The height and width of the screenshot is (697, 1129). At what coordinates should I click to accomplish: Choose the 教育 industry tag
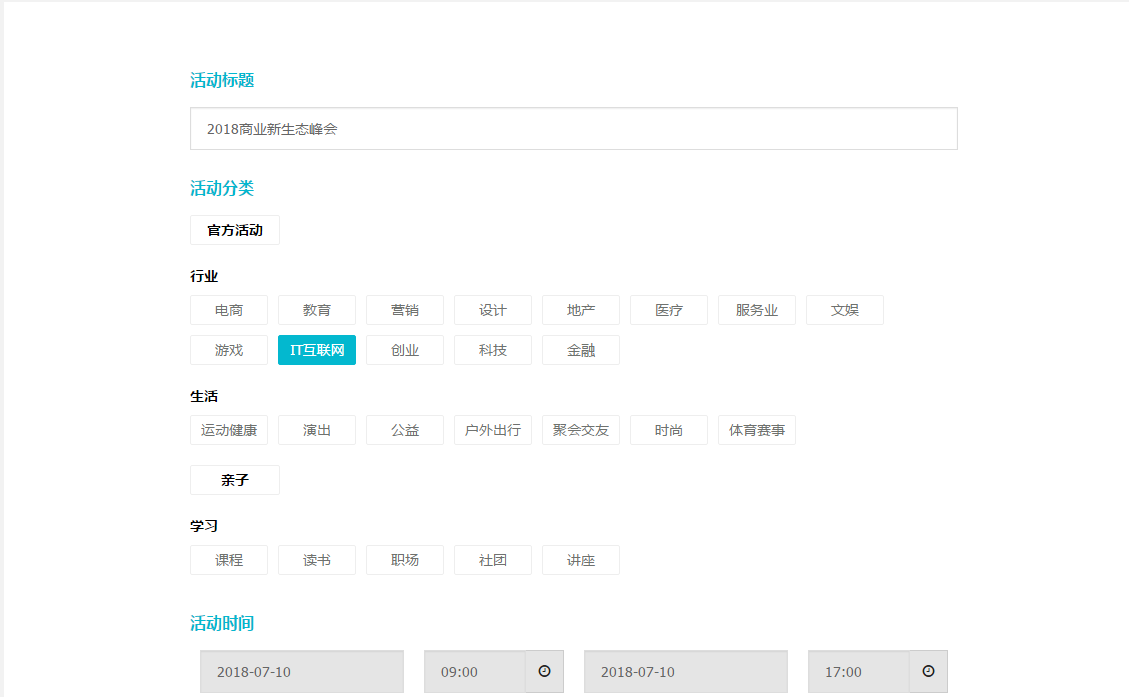(317, 310)
